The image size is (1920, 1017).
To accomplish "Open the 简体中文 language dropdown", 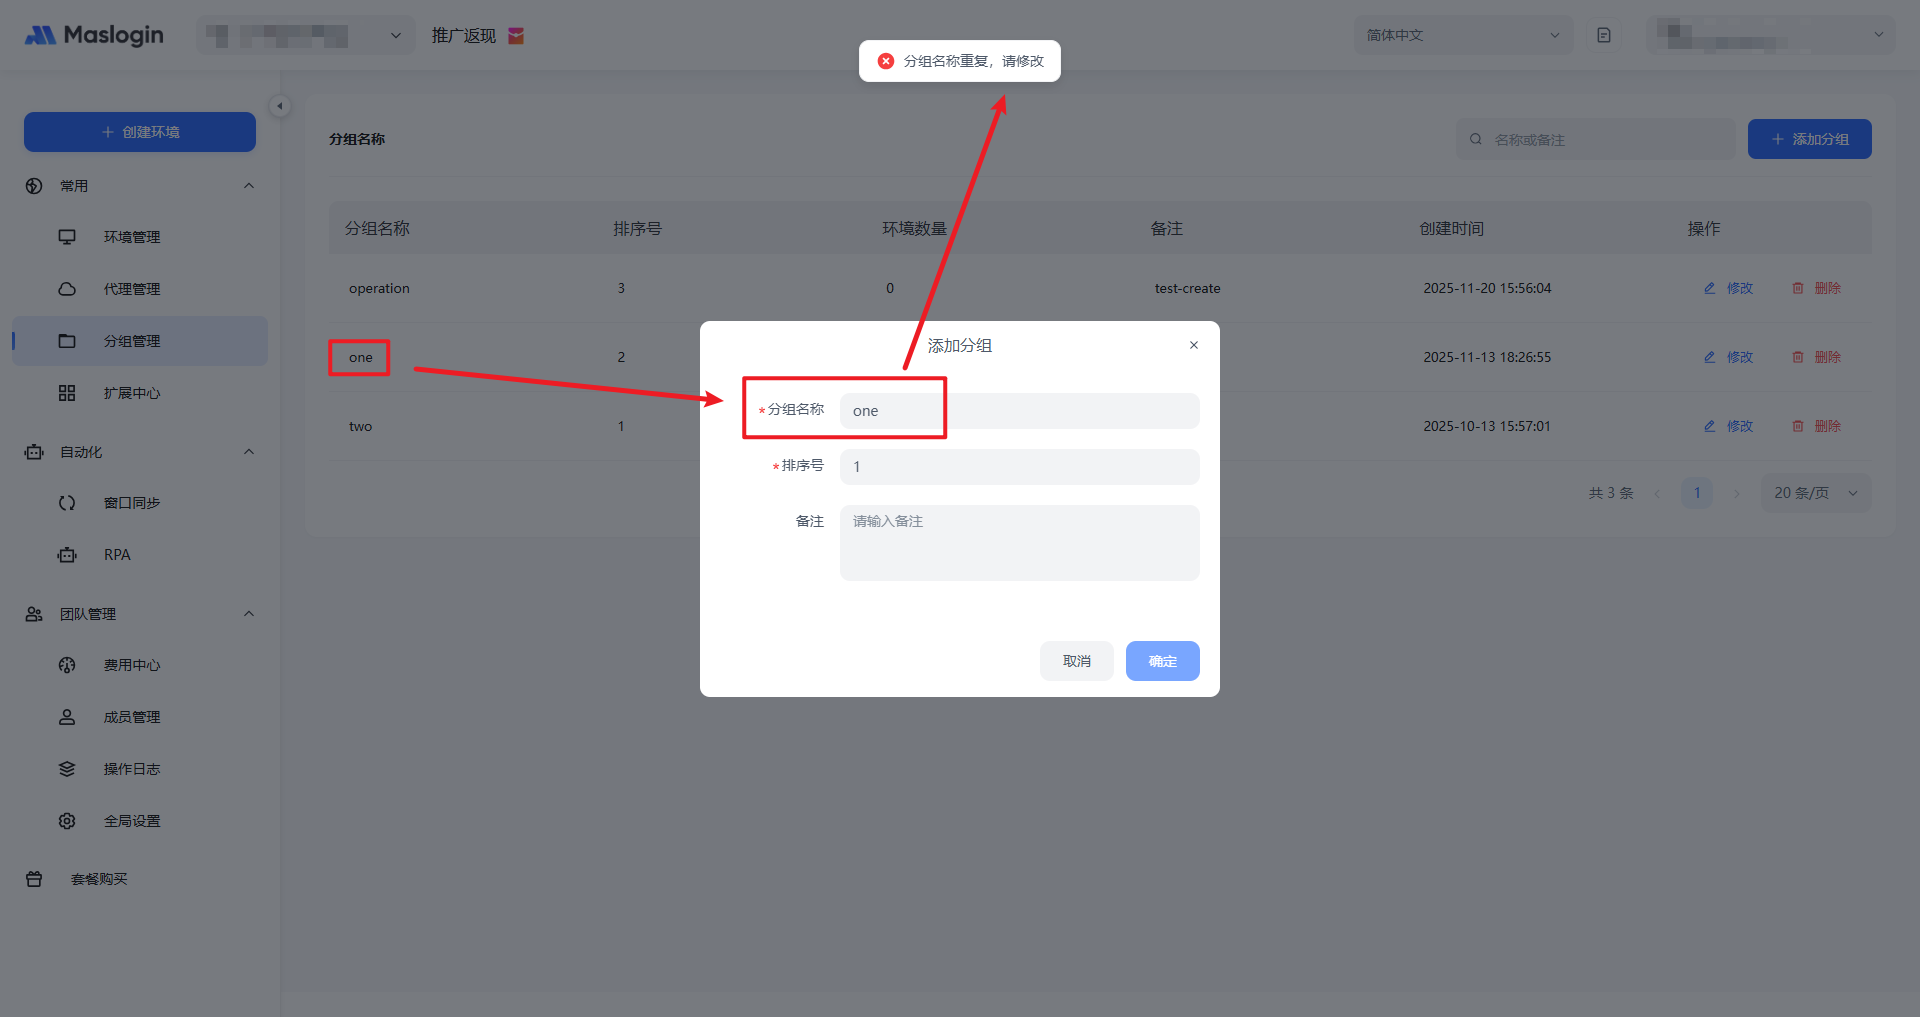I will [1462, 36].
